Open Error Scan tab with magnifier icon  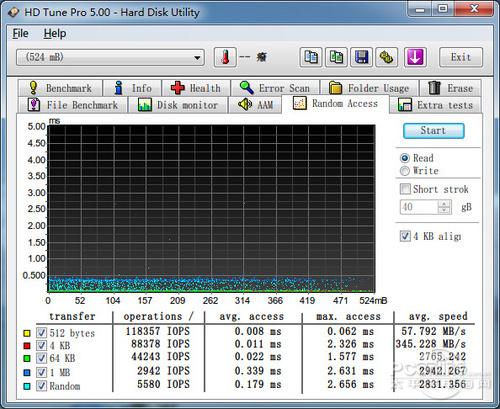point(275,88)
